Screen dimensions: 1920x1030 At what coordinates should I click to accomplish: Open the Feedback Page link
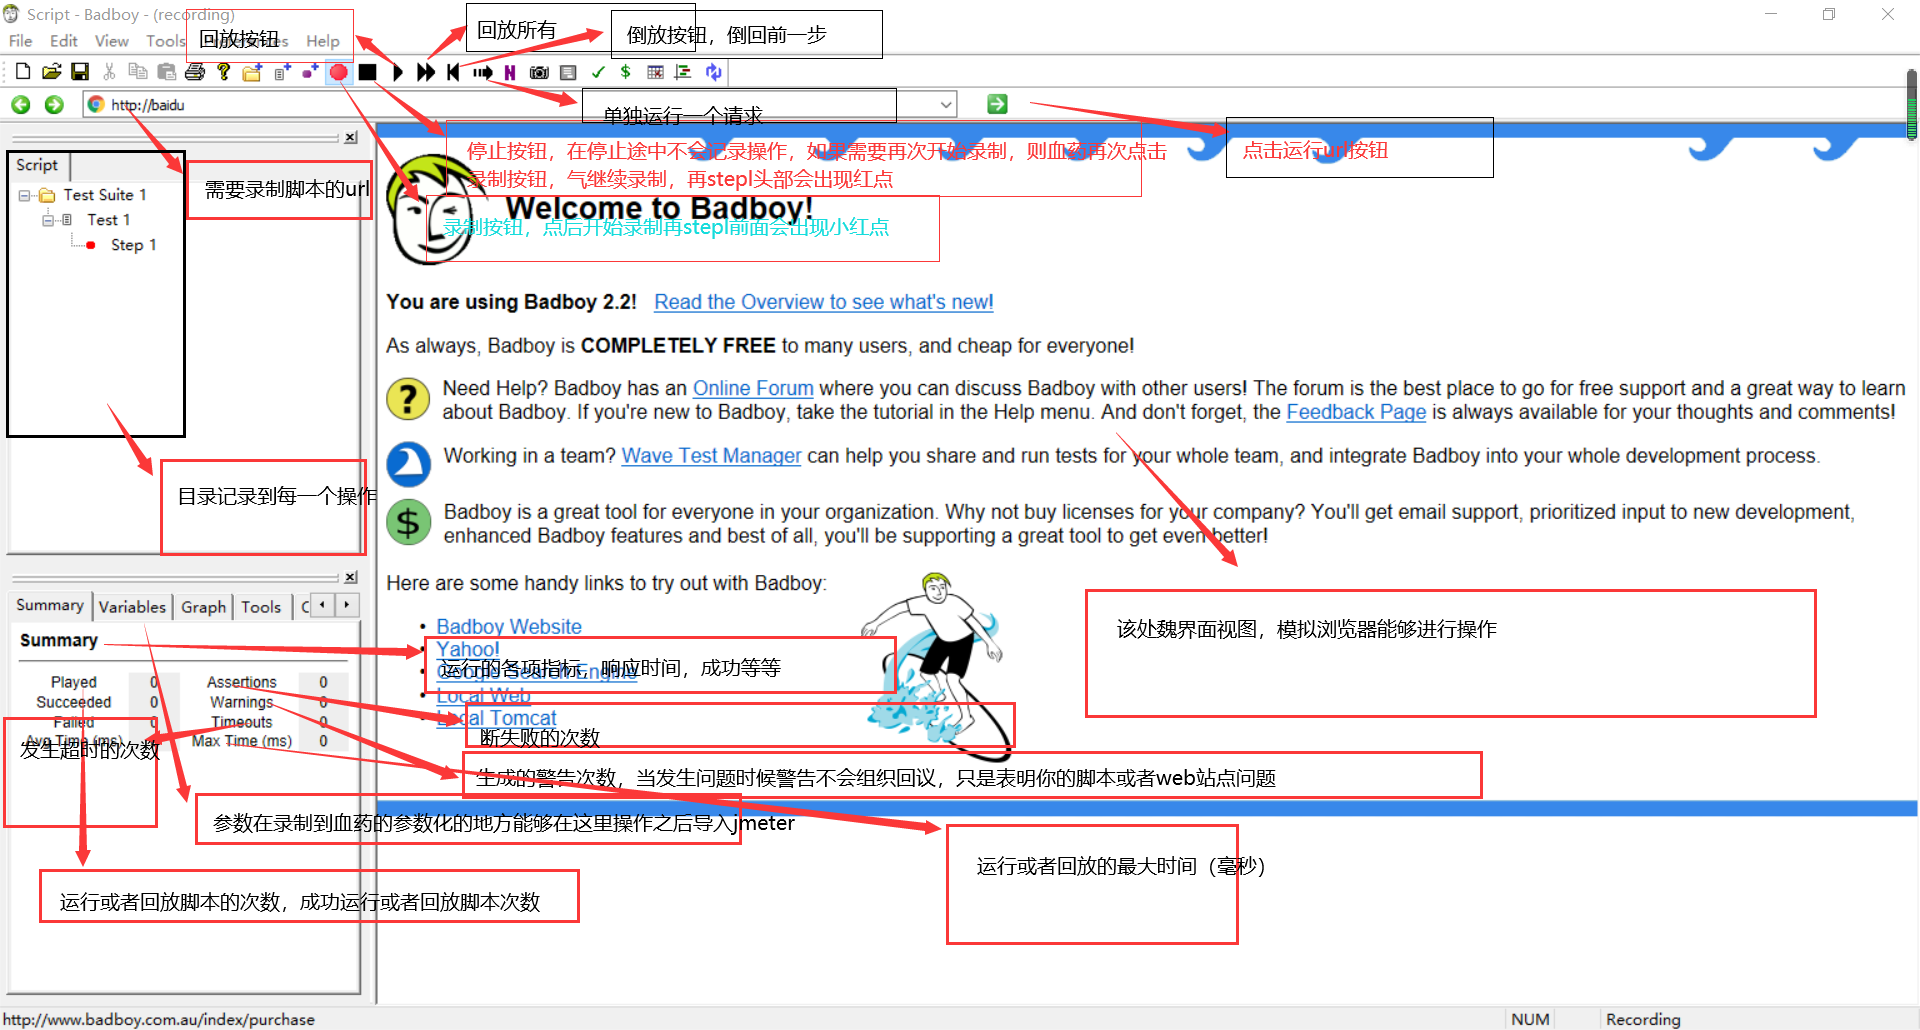pos(1356,412)
